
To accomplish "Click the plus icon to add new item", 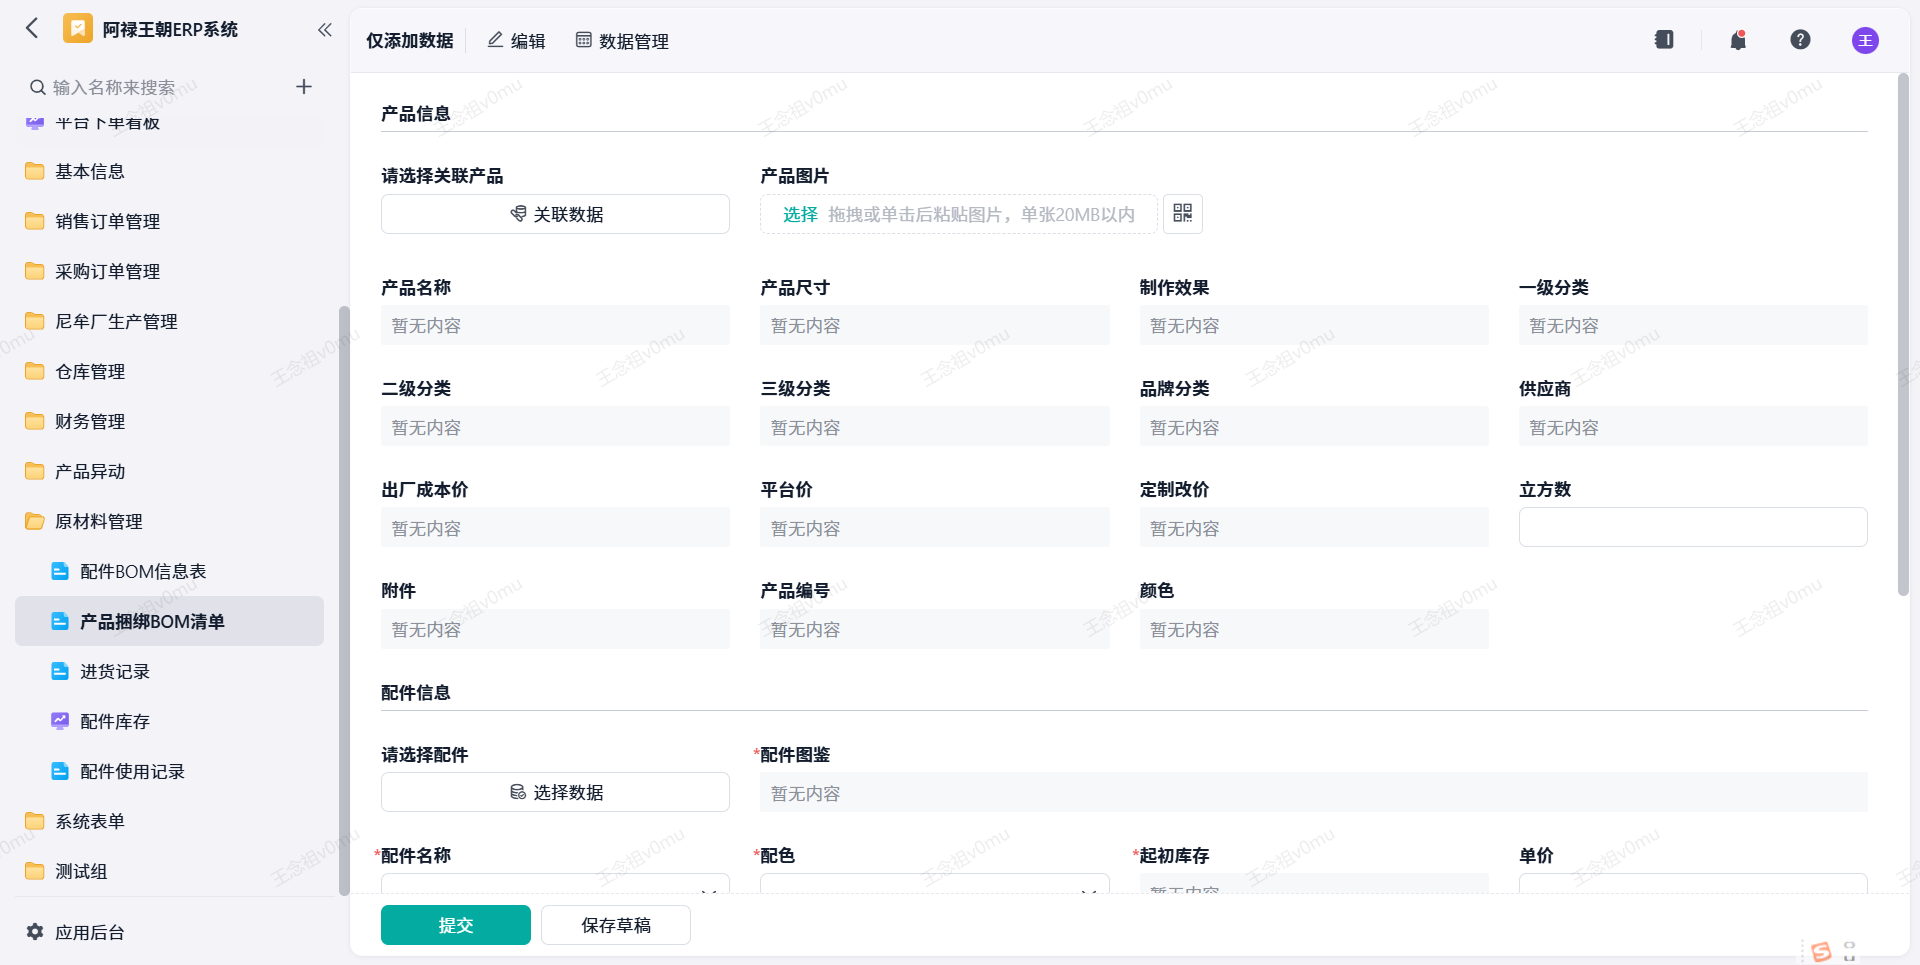I will (x=304, y=87).
